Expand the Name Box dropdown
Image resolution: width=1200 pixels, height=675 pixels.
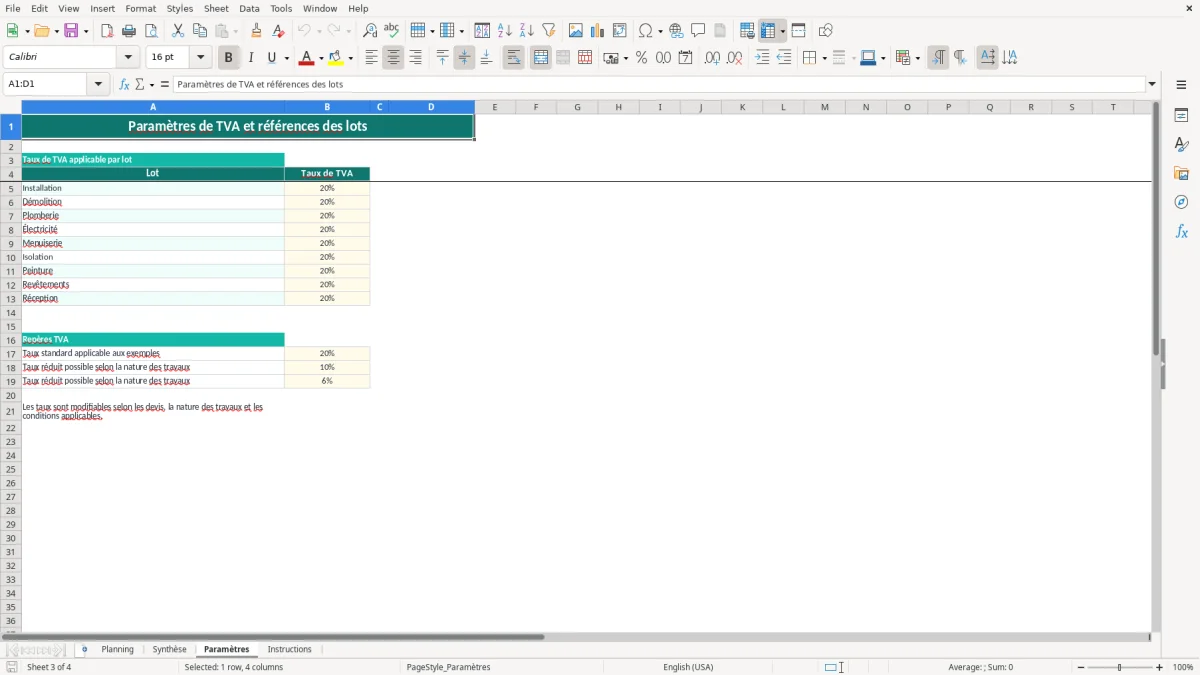tap(99, 84)
